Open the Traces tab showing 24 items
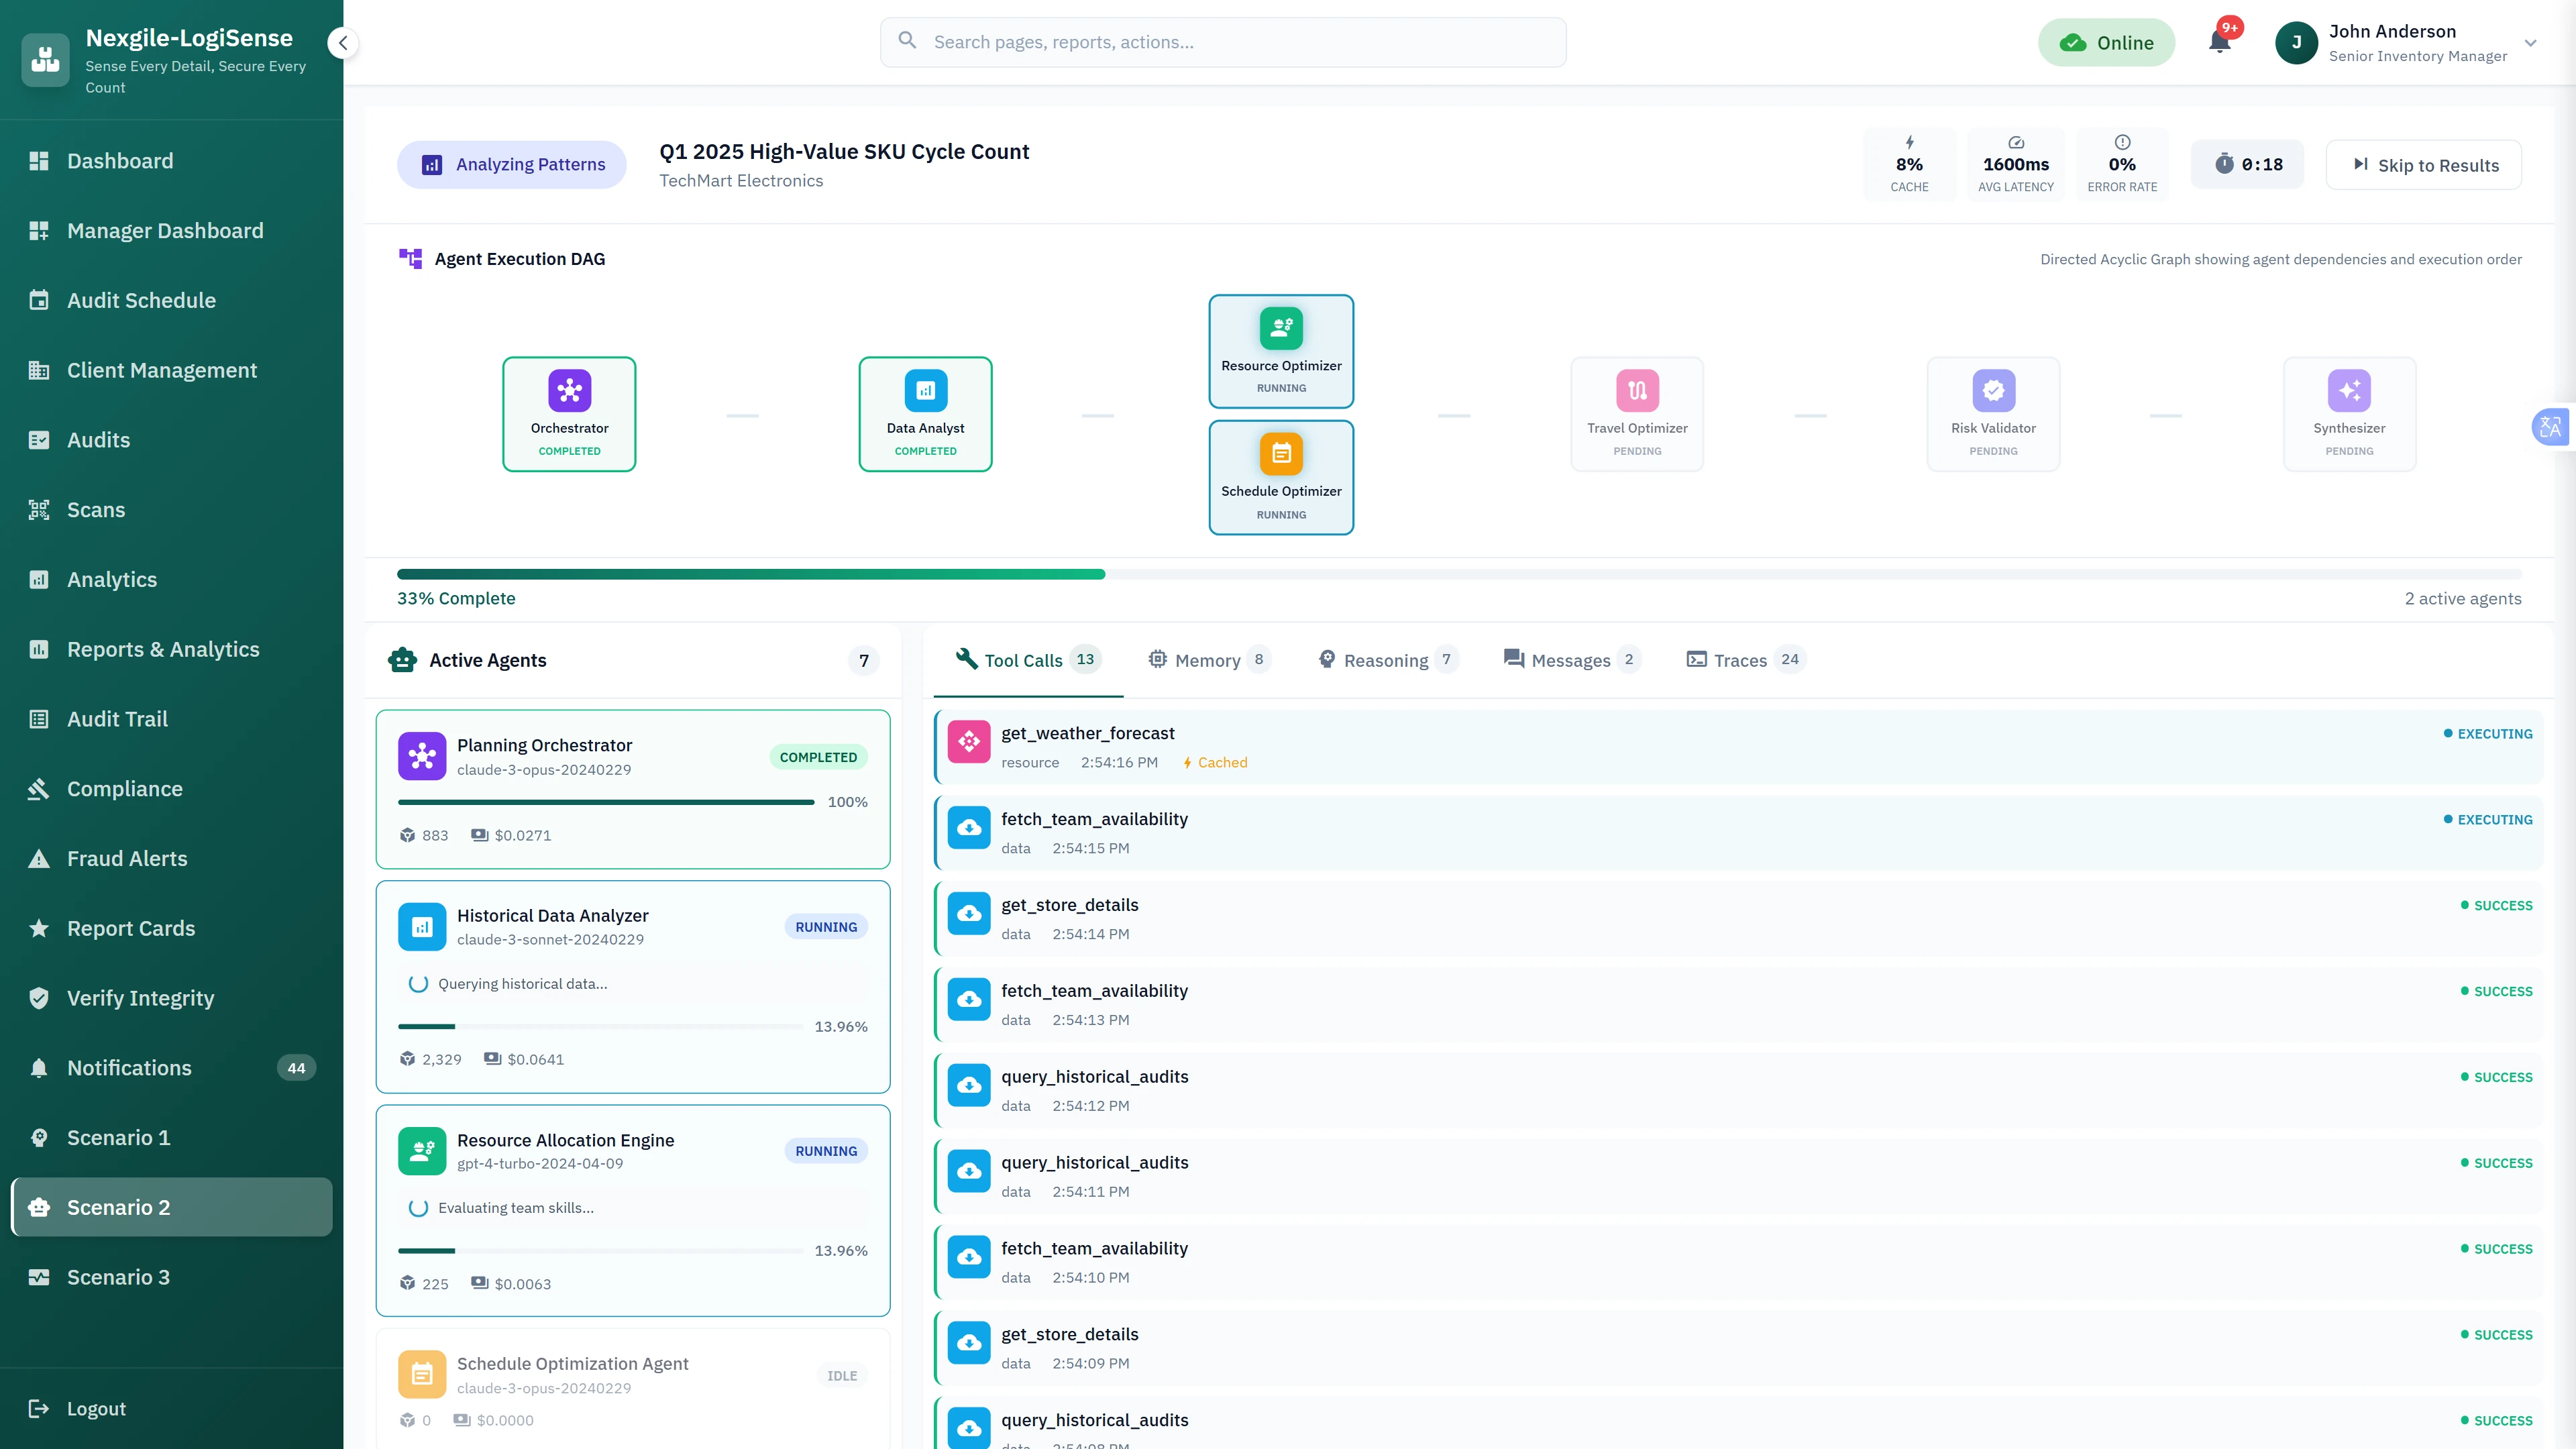 click(x=1744, y=660)
